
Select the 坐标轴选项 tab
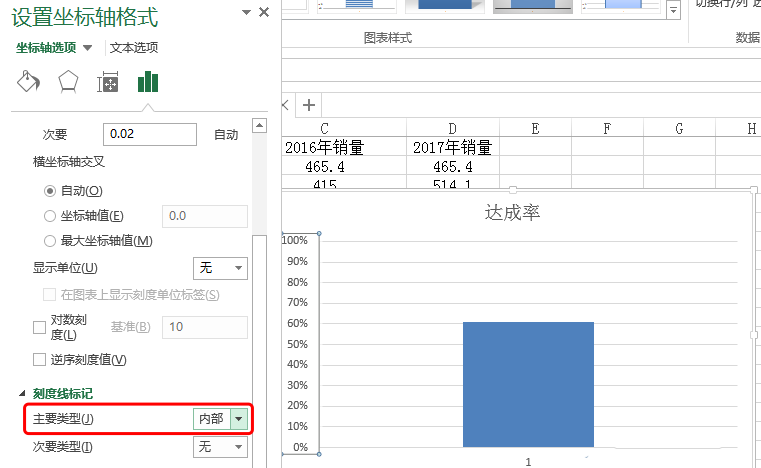[x=46, y=48]
